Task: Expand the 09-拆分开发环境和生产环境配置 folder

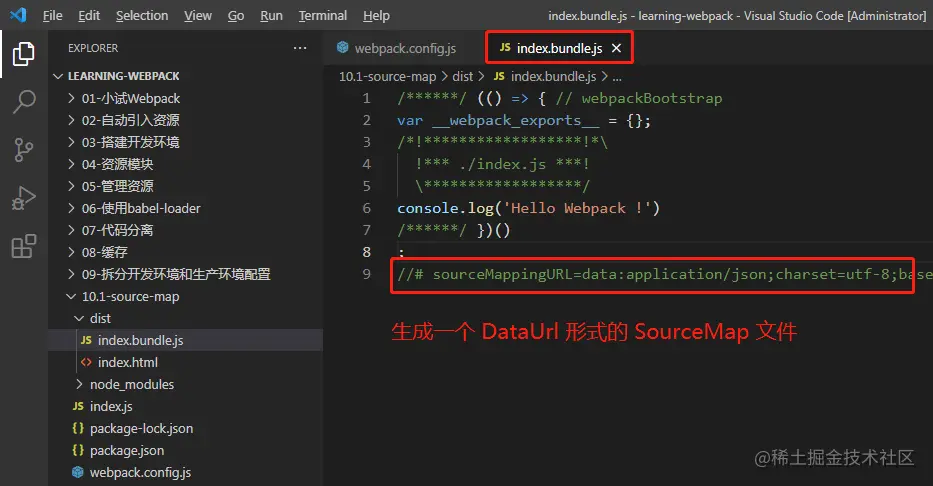Action: pos(71,274)
